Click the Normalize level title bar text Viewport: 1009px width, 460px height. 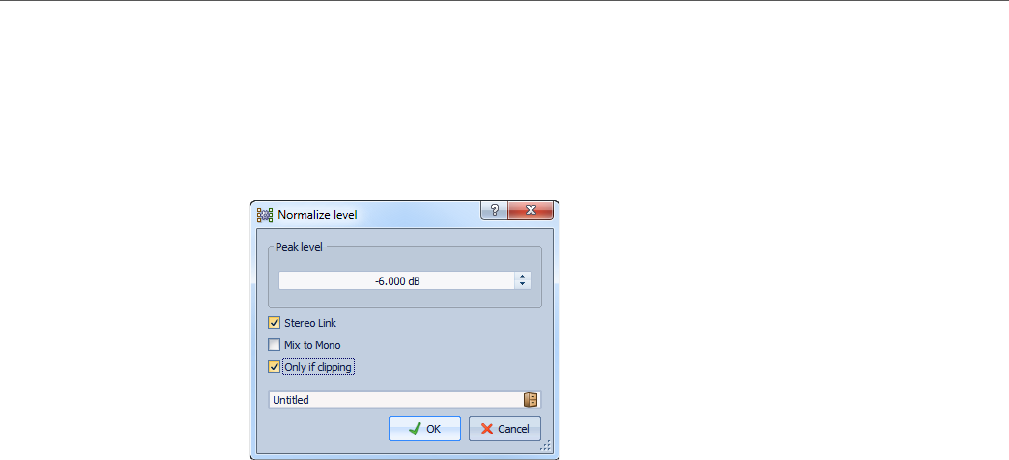[317, 214]
